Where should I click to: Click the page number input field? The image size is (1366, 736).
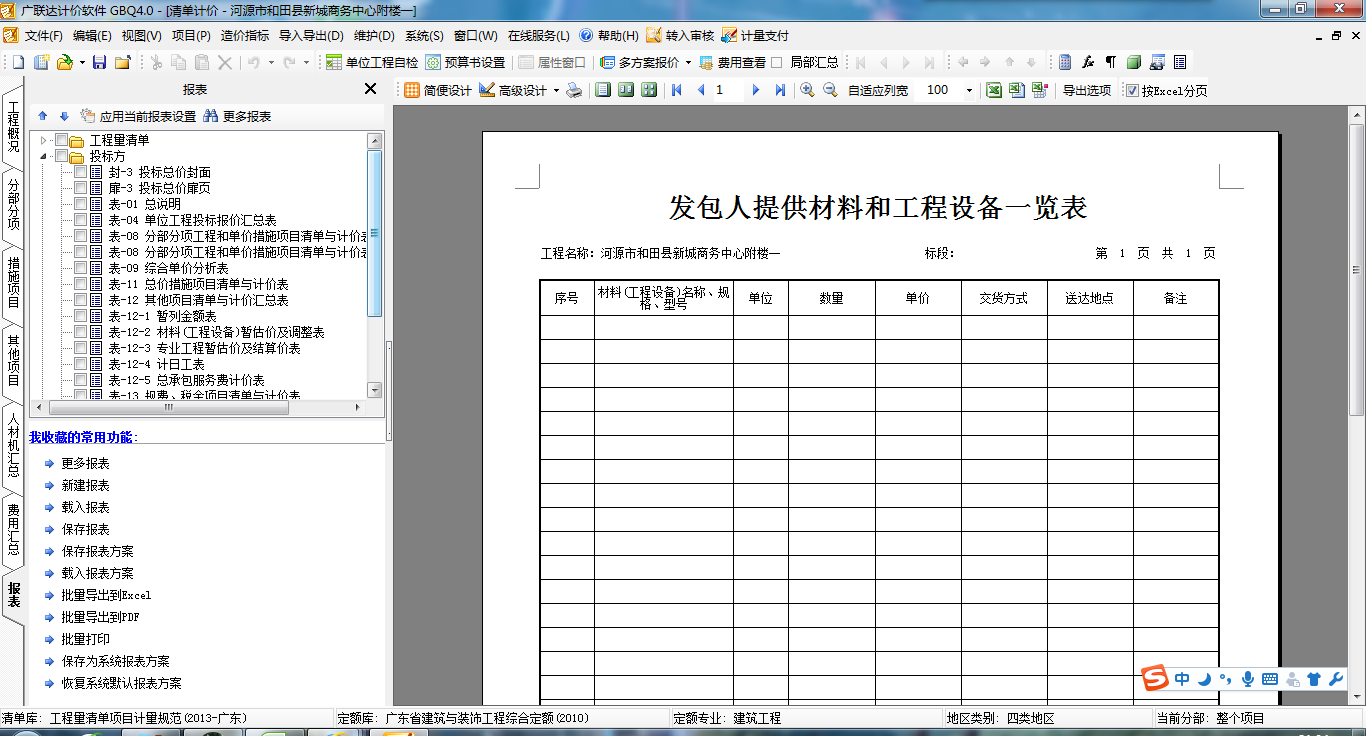(x=728, y=90)
